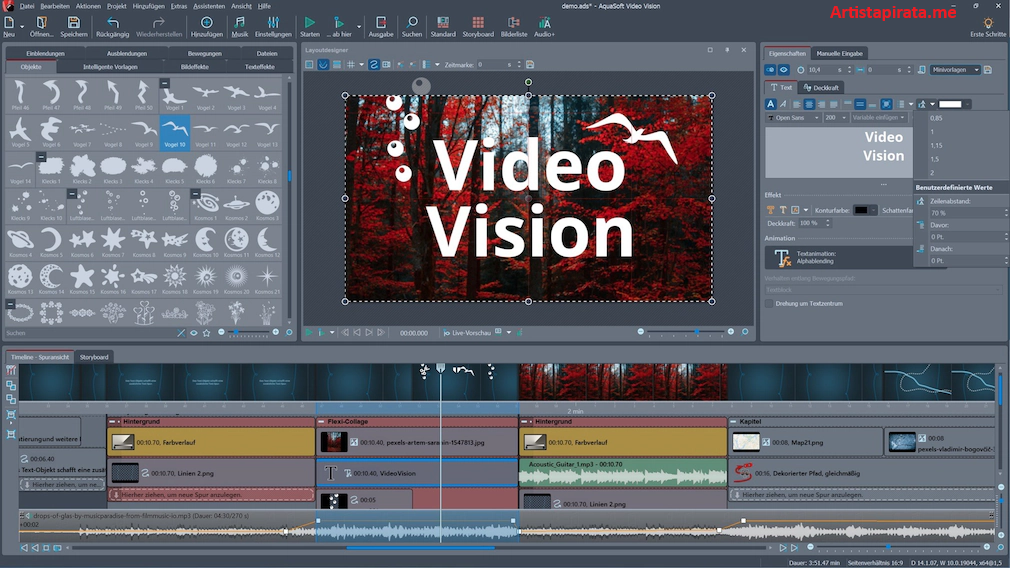Open Ausgabe export icon

pyautogui.click(x=381, y=26)
